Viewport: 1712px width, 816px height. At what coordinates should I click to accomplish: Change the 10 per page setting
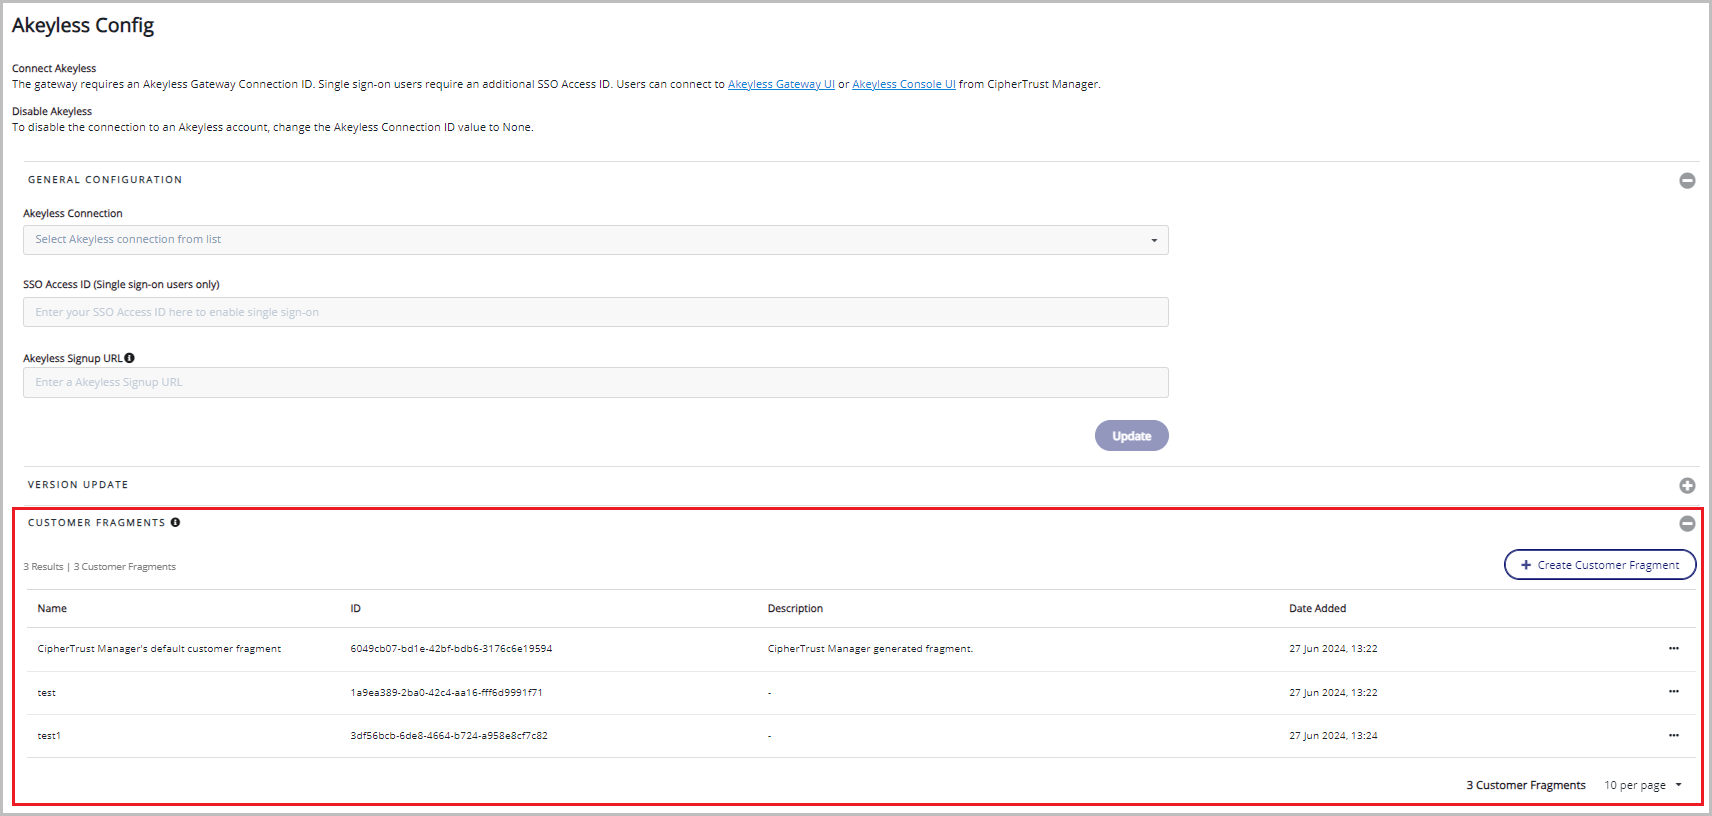tap(1643, 785)
